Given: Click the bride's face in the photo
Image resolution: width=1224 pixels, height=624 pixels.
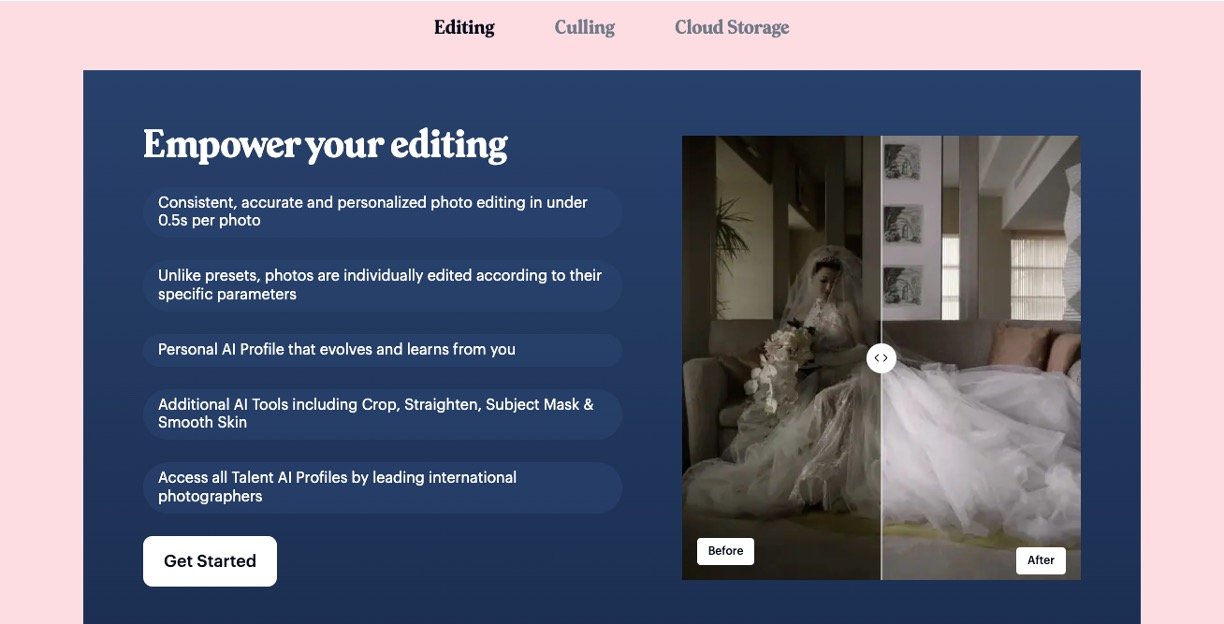Looking at the screenshot, I should [823, 276].
